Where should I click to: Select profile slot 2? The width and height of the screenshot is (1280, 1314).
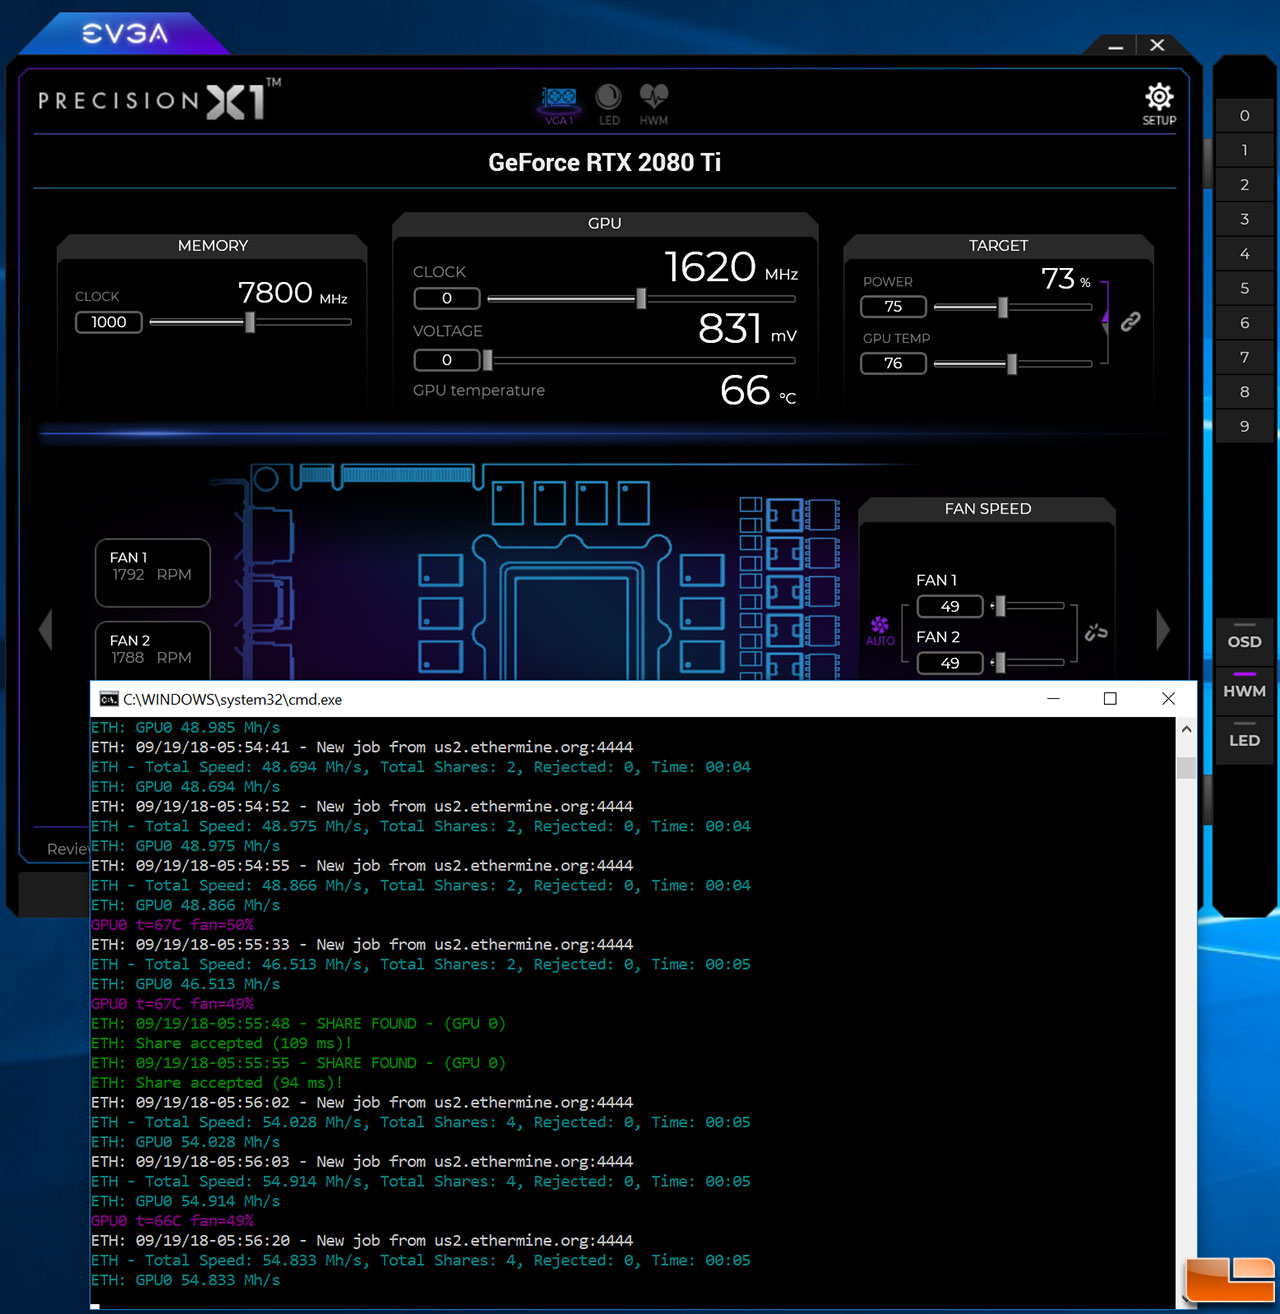coord(1245,185)
